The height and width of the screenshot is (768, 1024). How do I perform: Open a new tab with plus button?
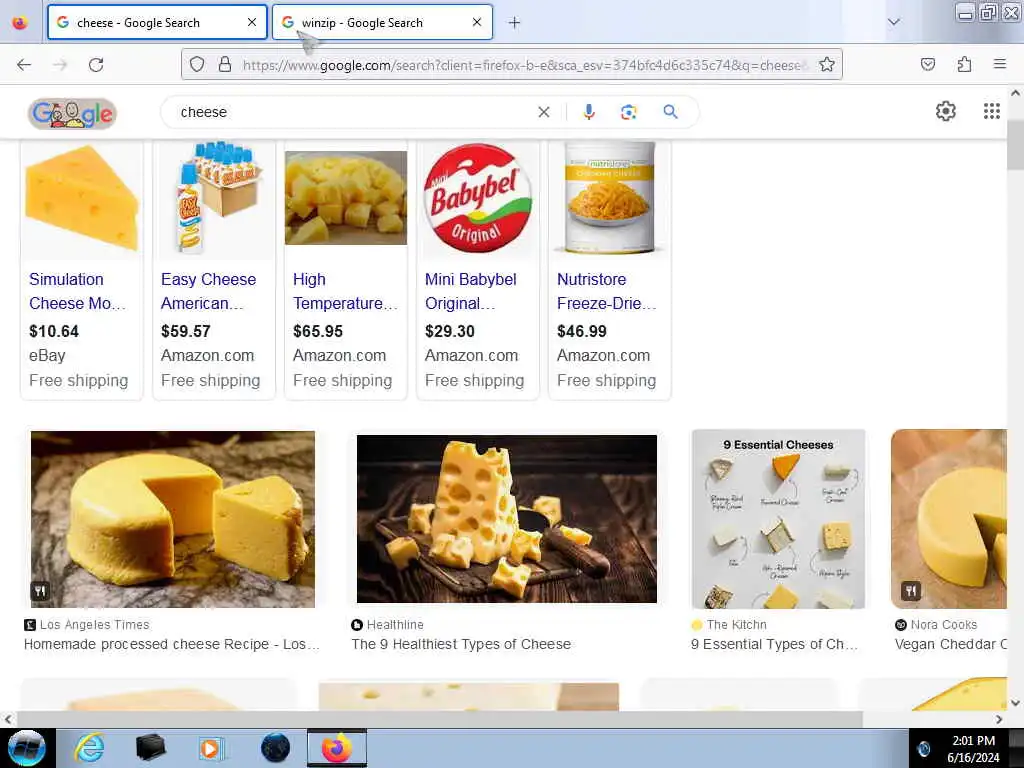click(x=515, y=23)
